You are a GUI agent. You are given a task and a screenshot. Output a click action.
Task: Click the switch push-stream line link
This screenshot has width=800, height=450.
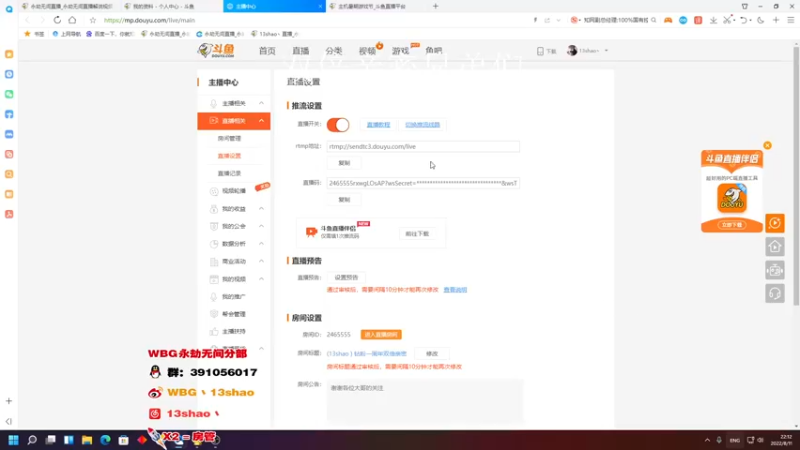coord(422,124)
